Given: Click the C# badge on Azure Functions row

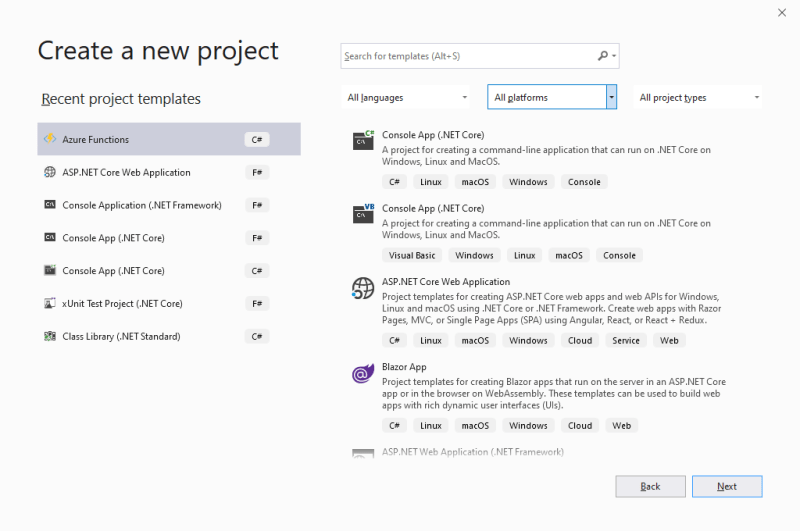Looking at the screenshot, I should [257, 139].
